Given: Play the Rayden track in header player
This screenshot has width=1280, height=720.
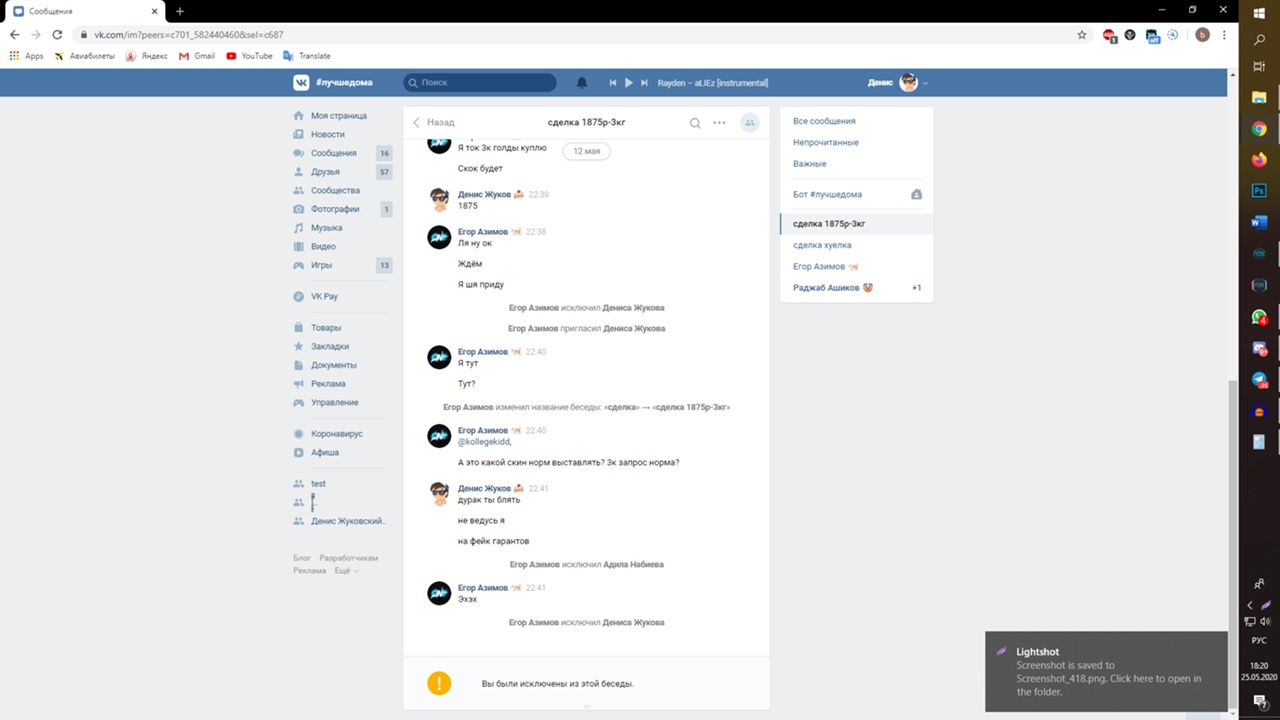Looking at the screenshot, I should [x=628, y=83].
